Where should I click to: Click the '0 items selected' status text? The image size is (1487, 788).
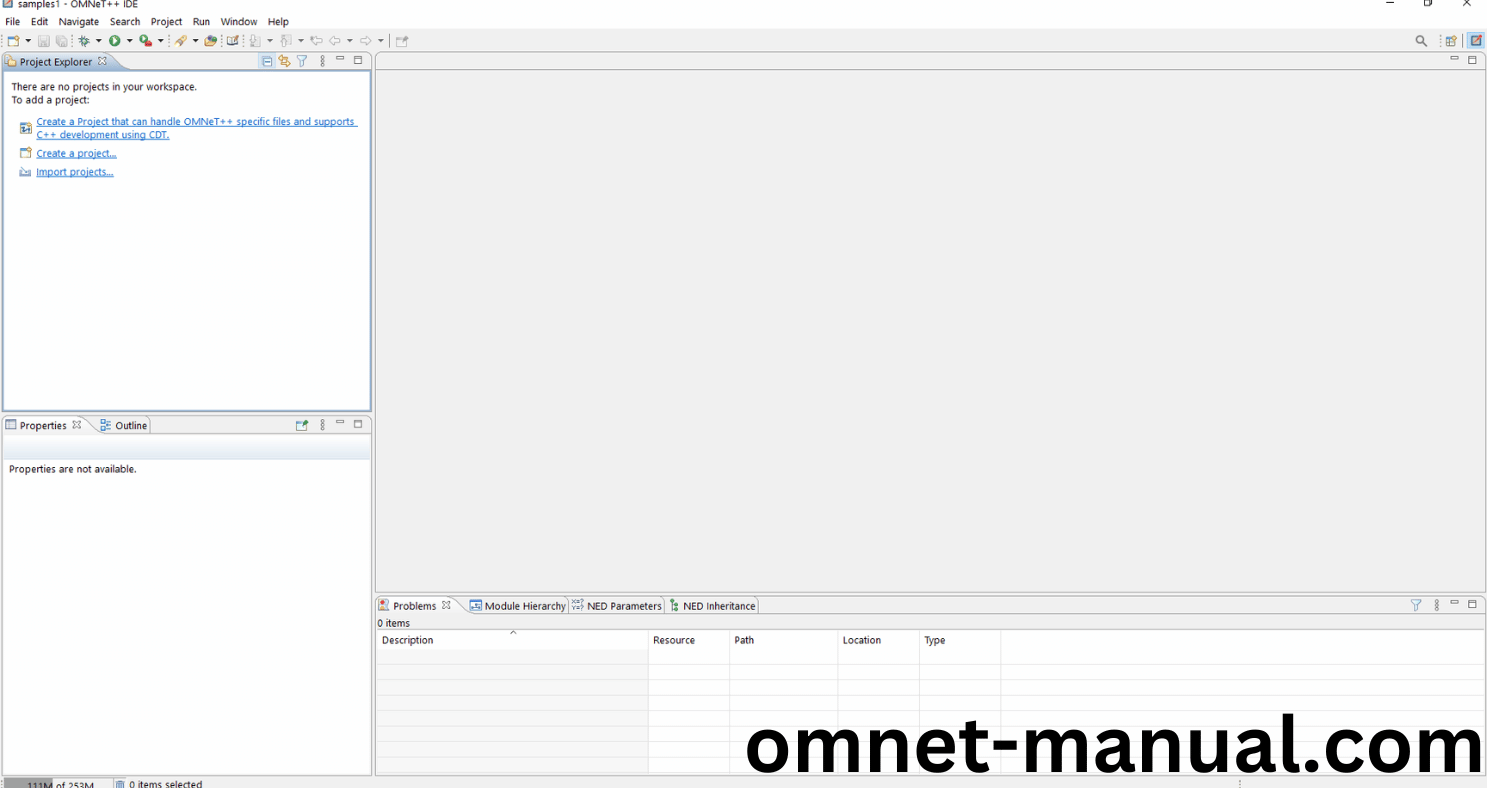coord(165,784)
